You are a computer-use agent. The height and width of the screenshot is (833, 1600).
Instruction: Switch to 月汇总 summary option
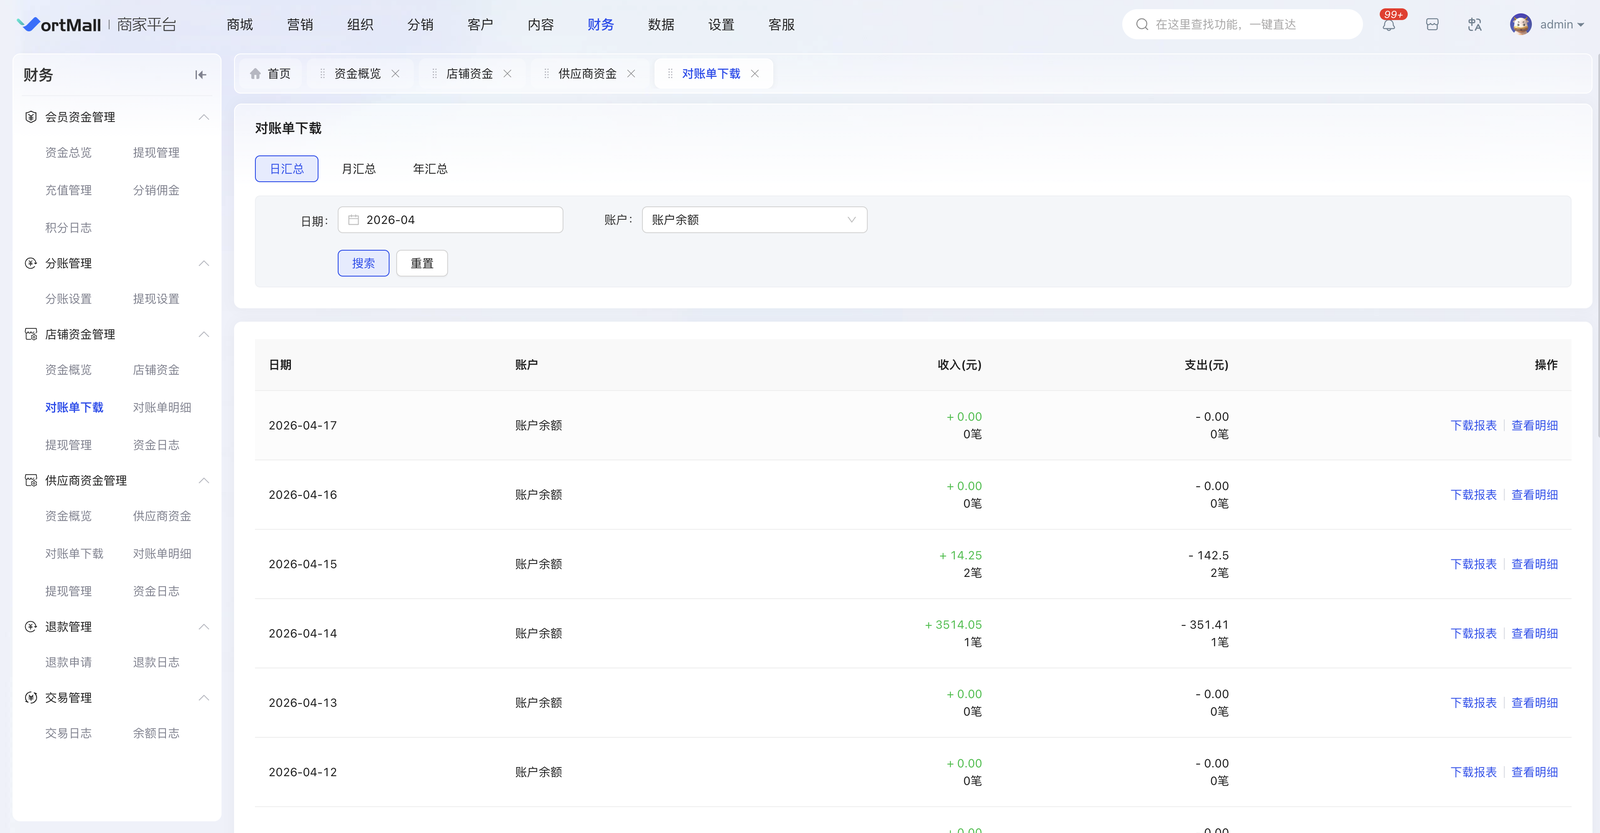pyautogui.click(x=359, y=169)
